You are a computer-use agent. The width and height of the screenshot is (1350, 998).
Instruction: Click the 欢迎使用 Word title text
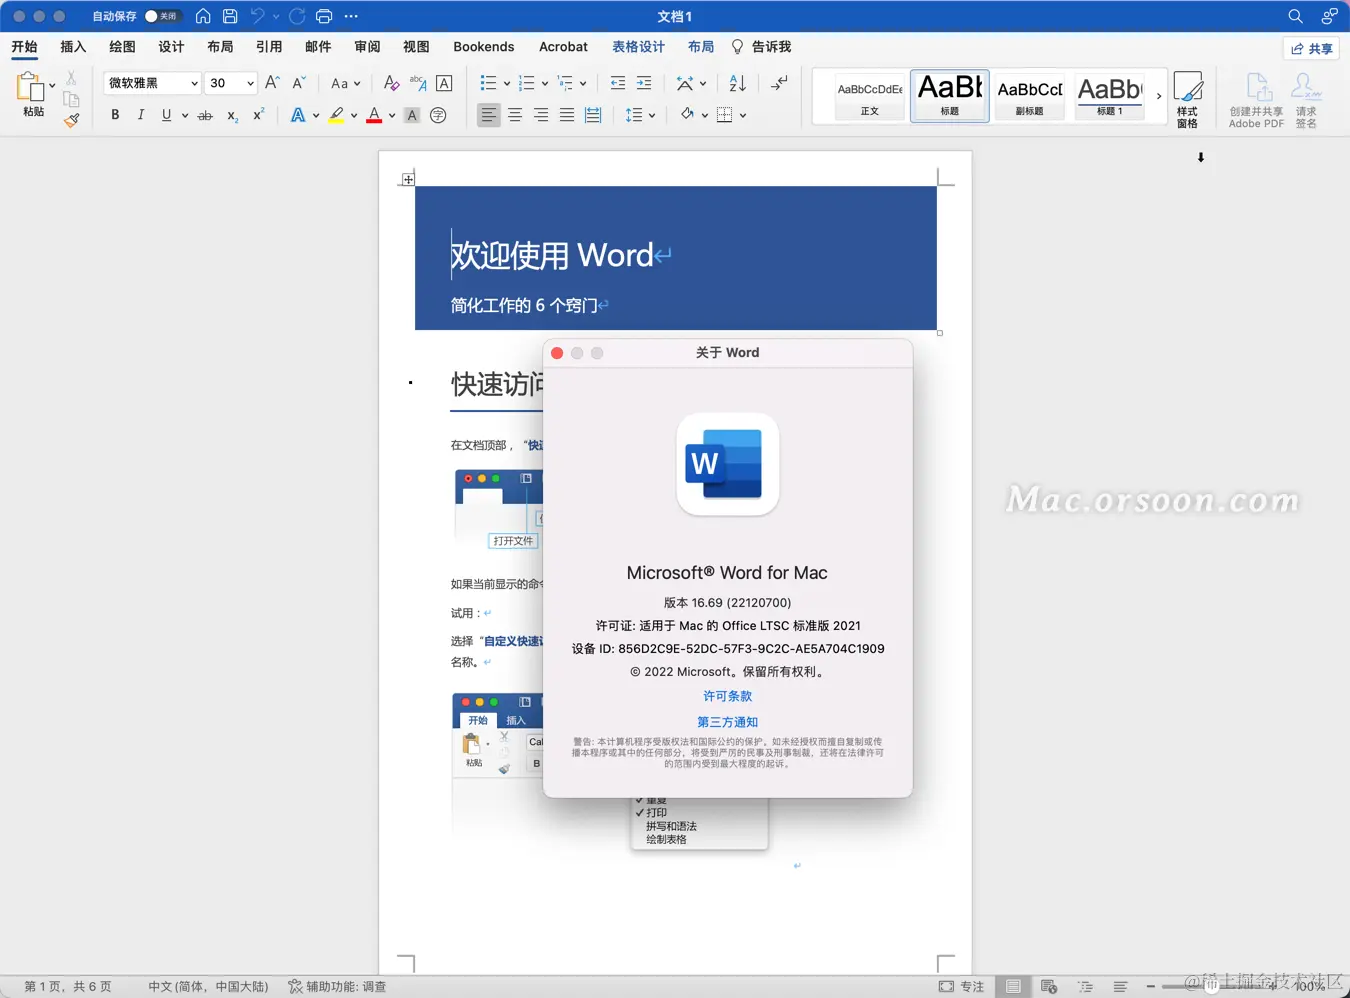pos(551,256)
